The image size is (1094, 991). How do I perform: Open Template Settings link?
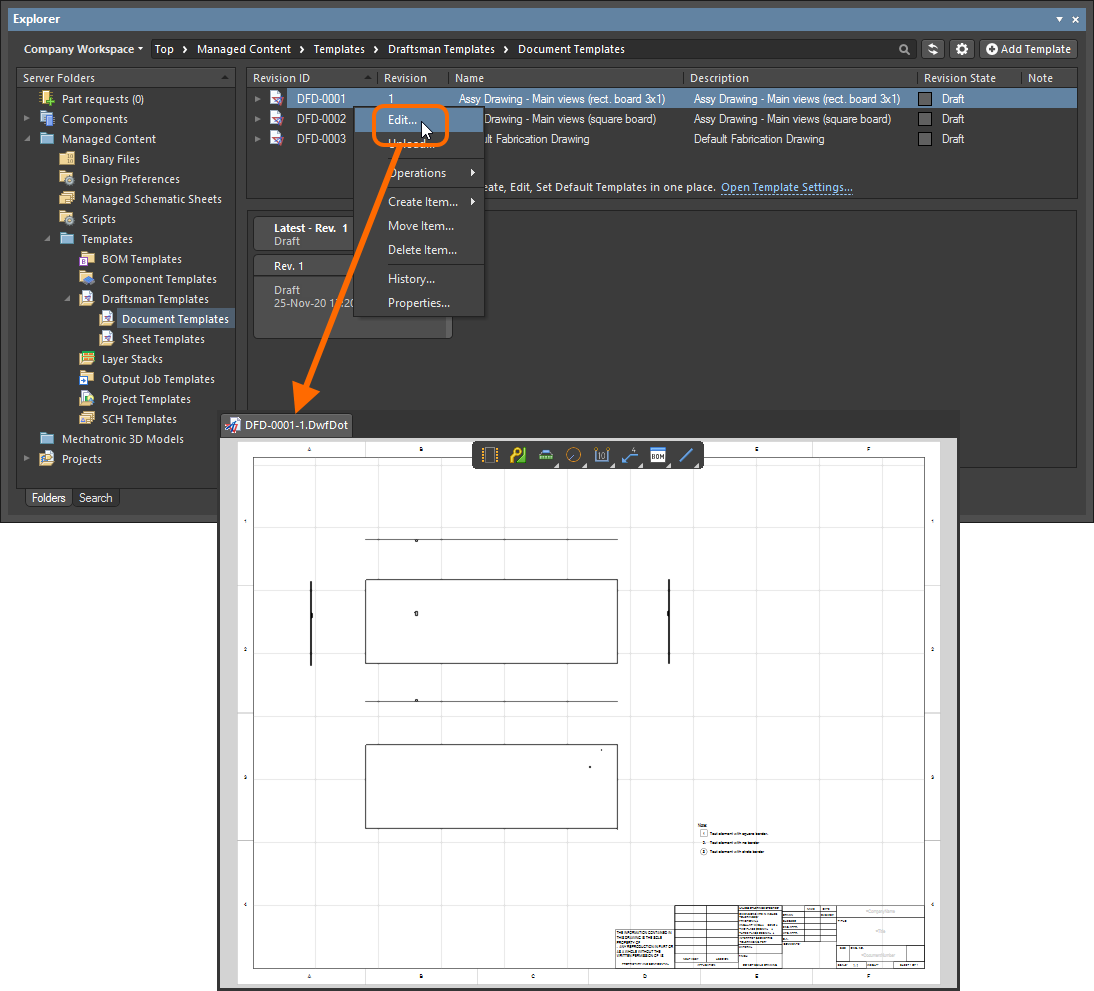[x=786, y=187]
